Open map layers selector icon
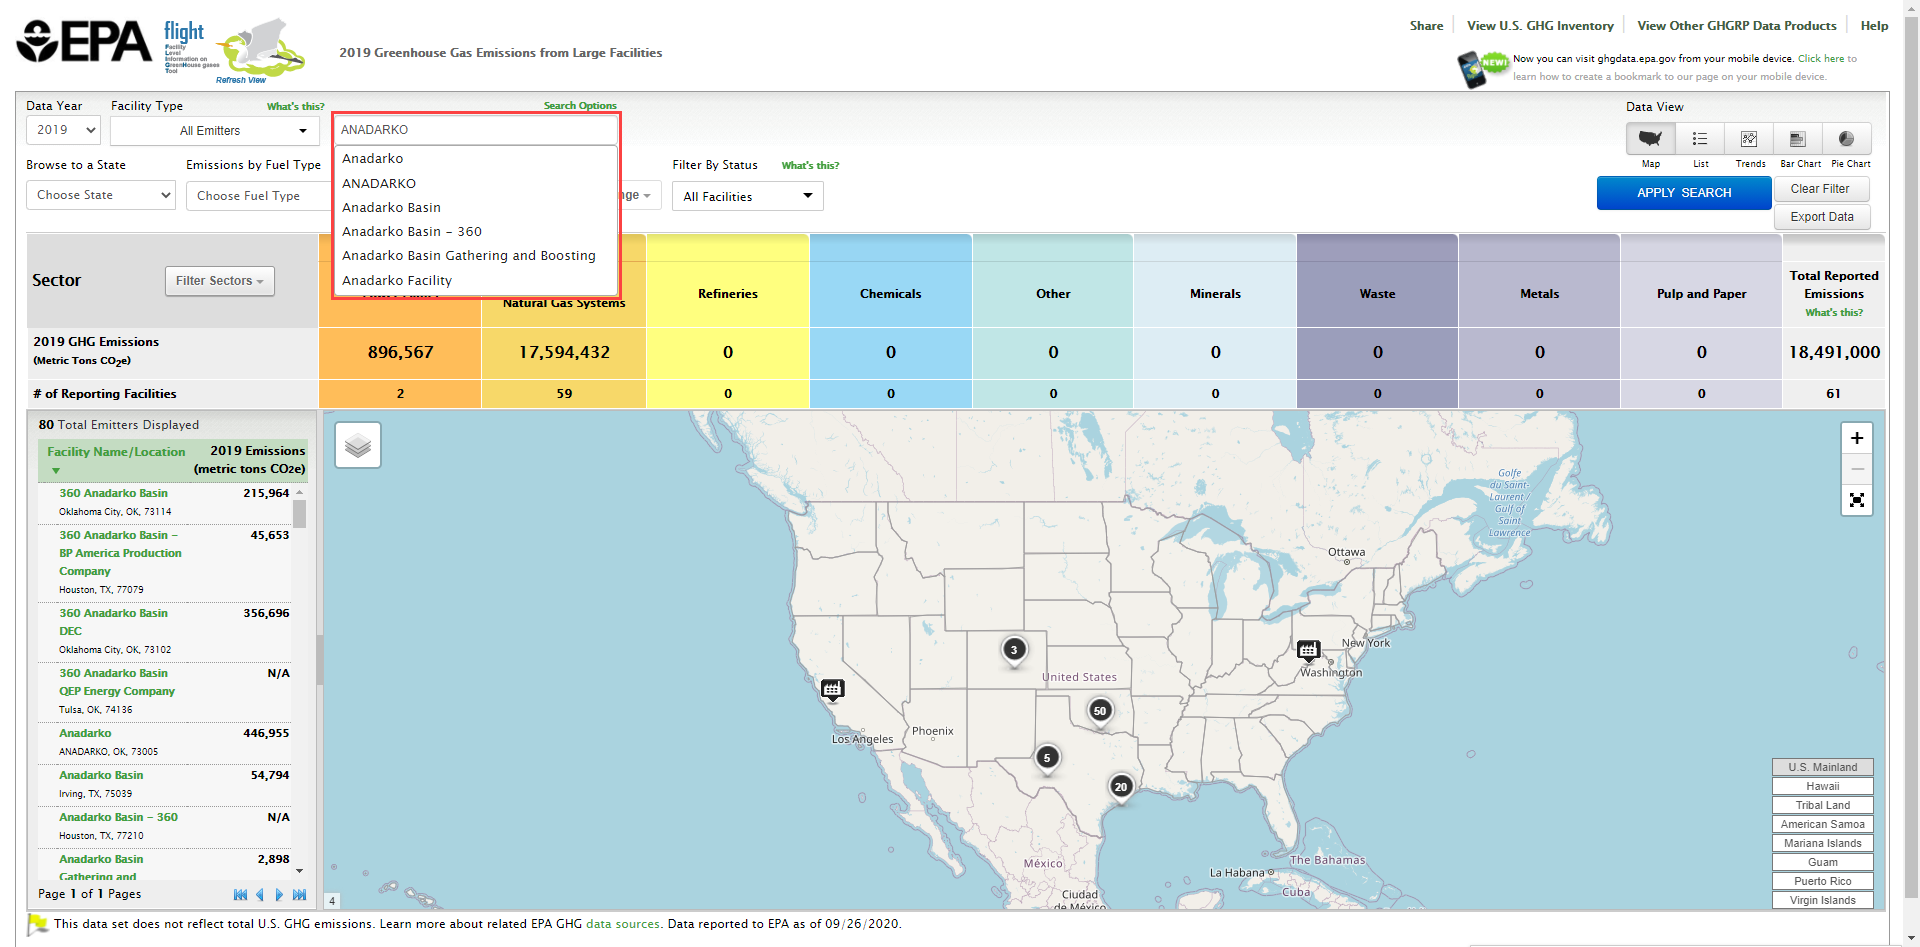This screenshot has width=1920, height=947. (357, 445)
